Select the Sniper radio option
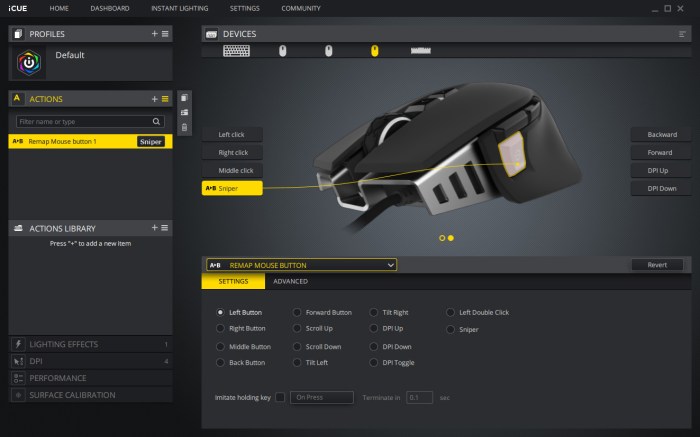The width and height of the screenshot is (700, 437). tap(450, 329)
